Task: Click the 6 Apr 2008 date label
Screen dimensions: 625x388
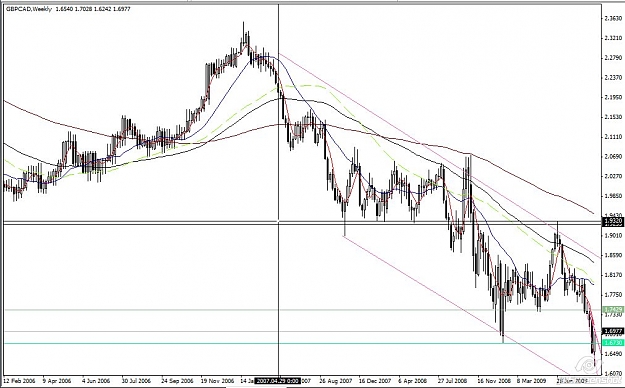Action: point(413,381)
